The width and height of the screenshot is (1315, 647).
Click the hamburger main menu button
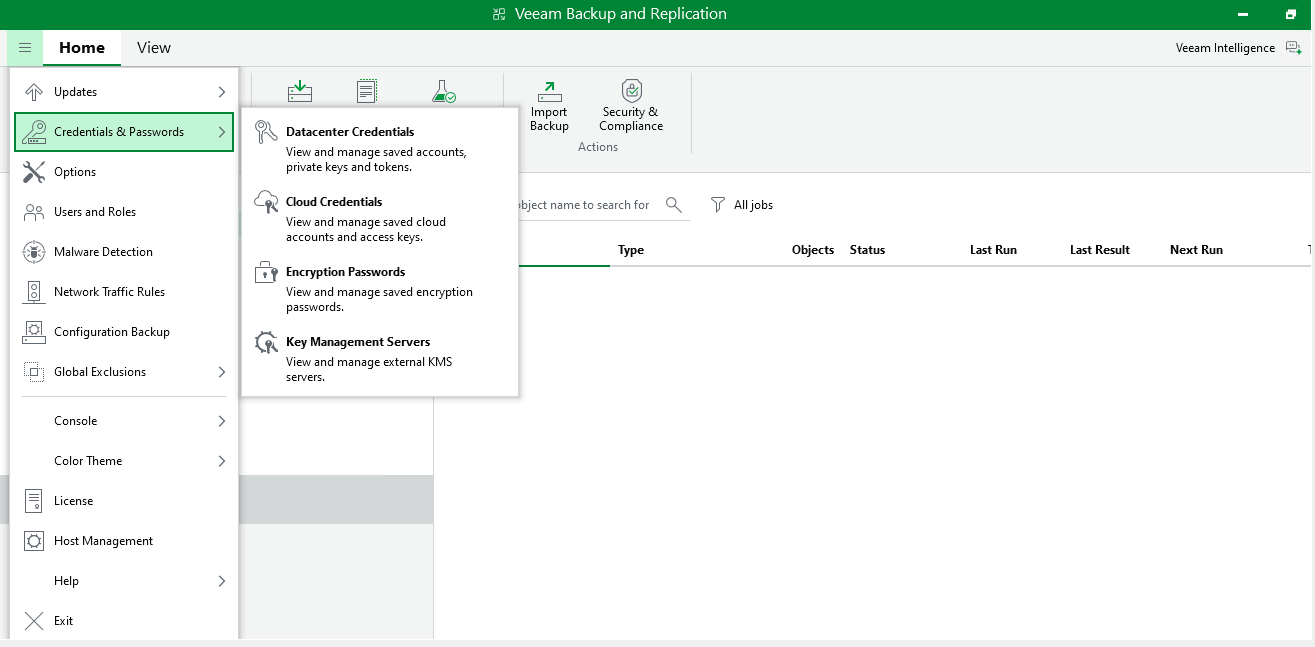point(25,47)
